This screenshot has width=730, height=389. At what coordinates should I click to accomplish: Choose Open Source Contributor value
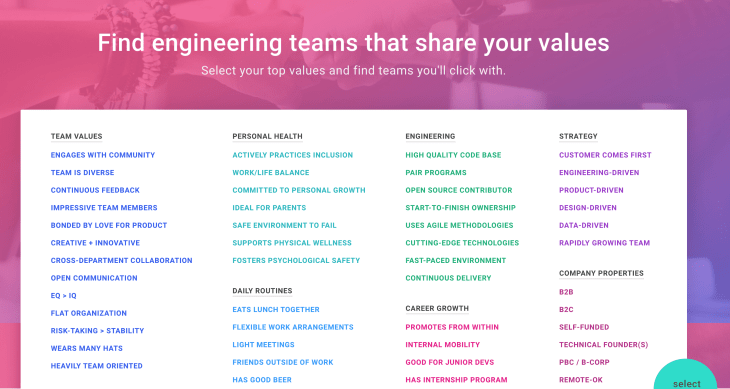pos(459,190)
